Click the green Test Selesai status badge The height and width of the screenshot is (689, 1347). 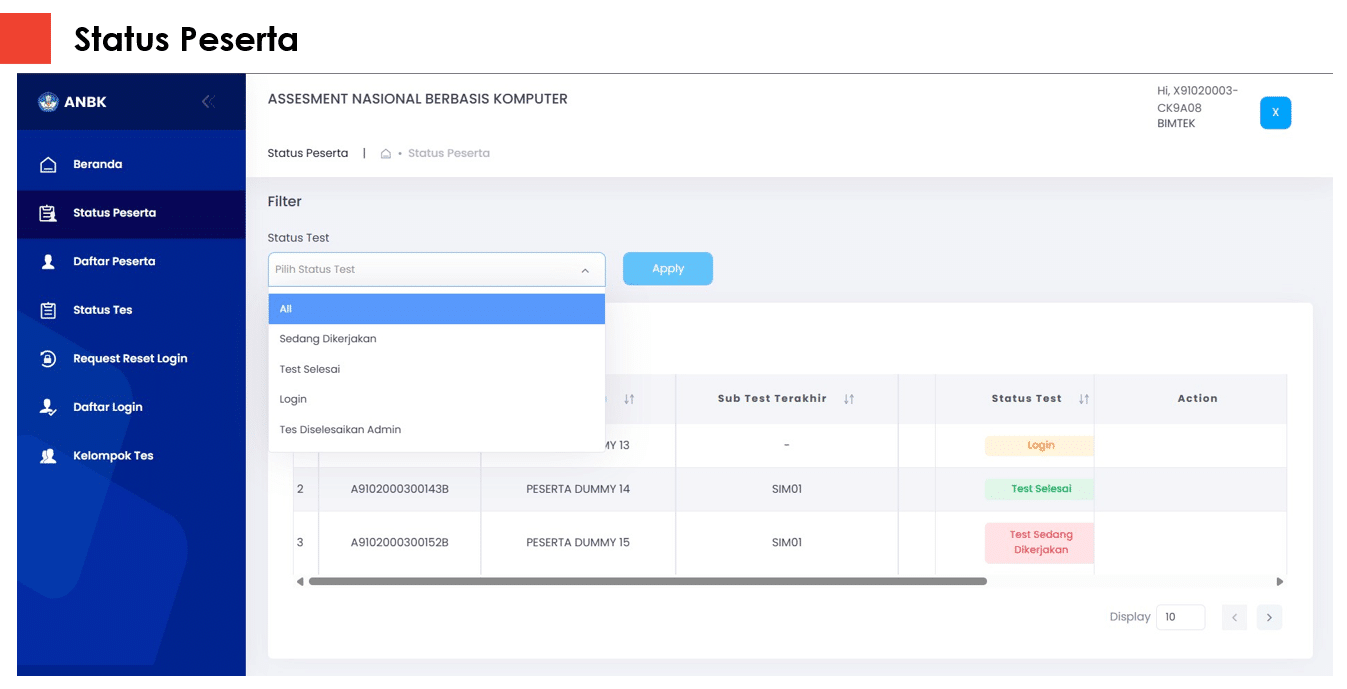click(x=1039, y=489)
